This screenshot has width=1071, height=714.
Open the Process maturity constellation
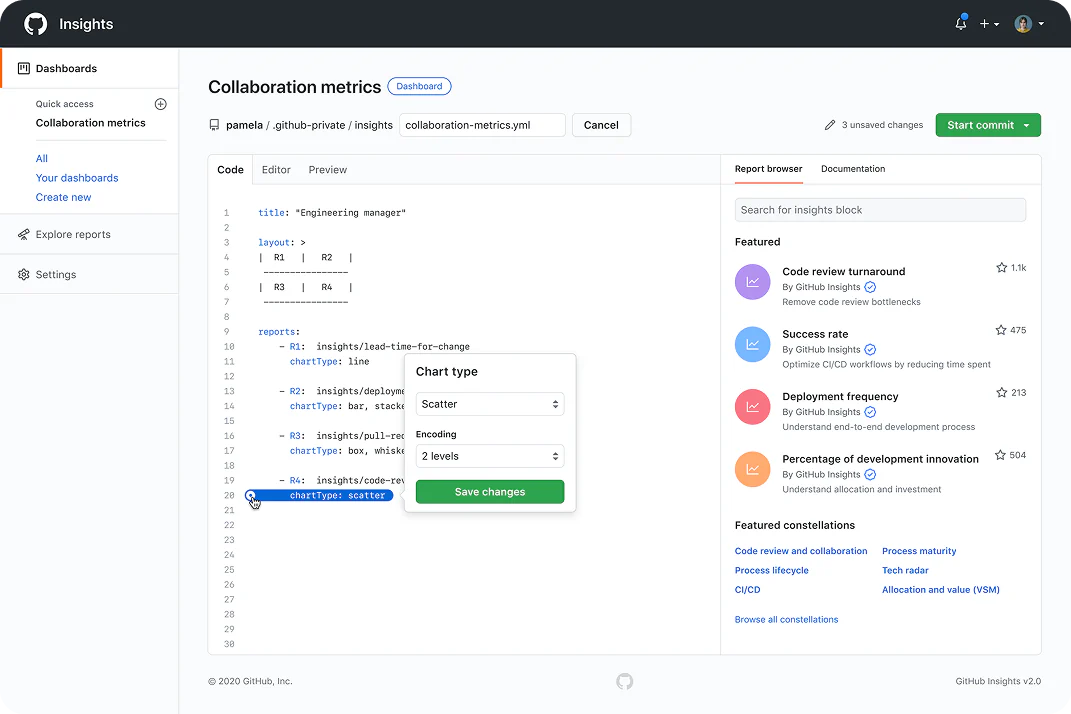919,551
